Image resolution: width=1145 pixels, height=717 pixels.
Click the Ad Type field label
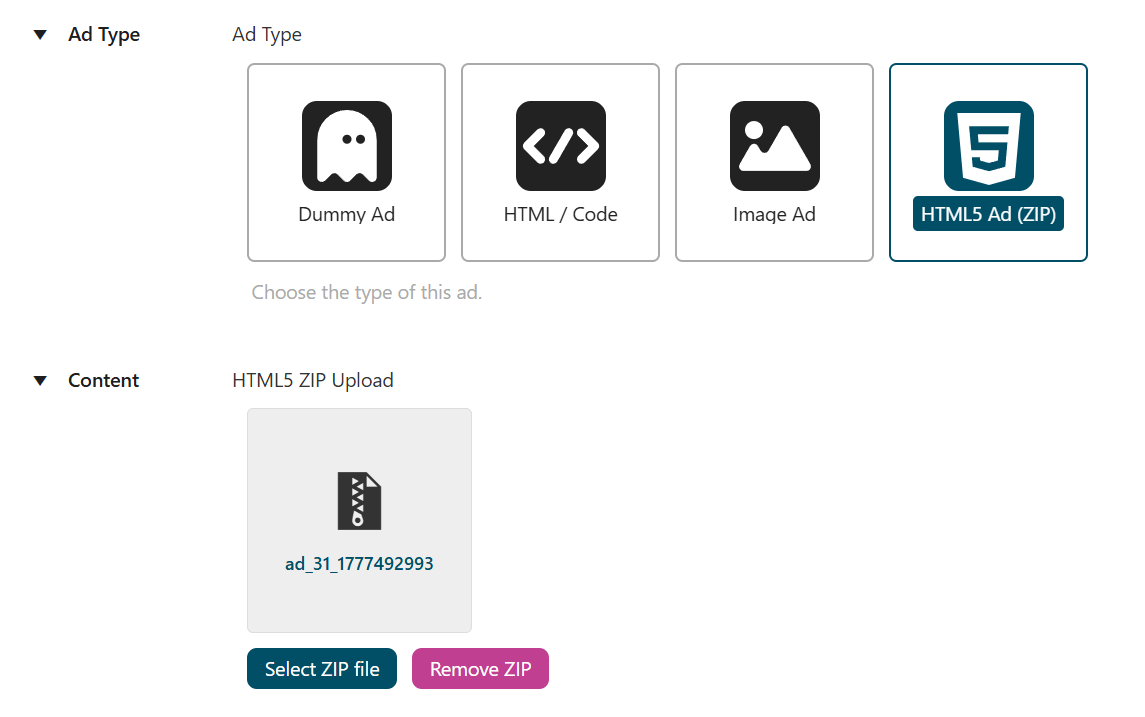point(267,34)
